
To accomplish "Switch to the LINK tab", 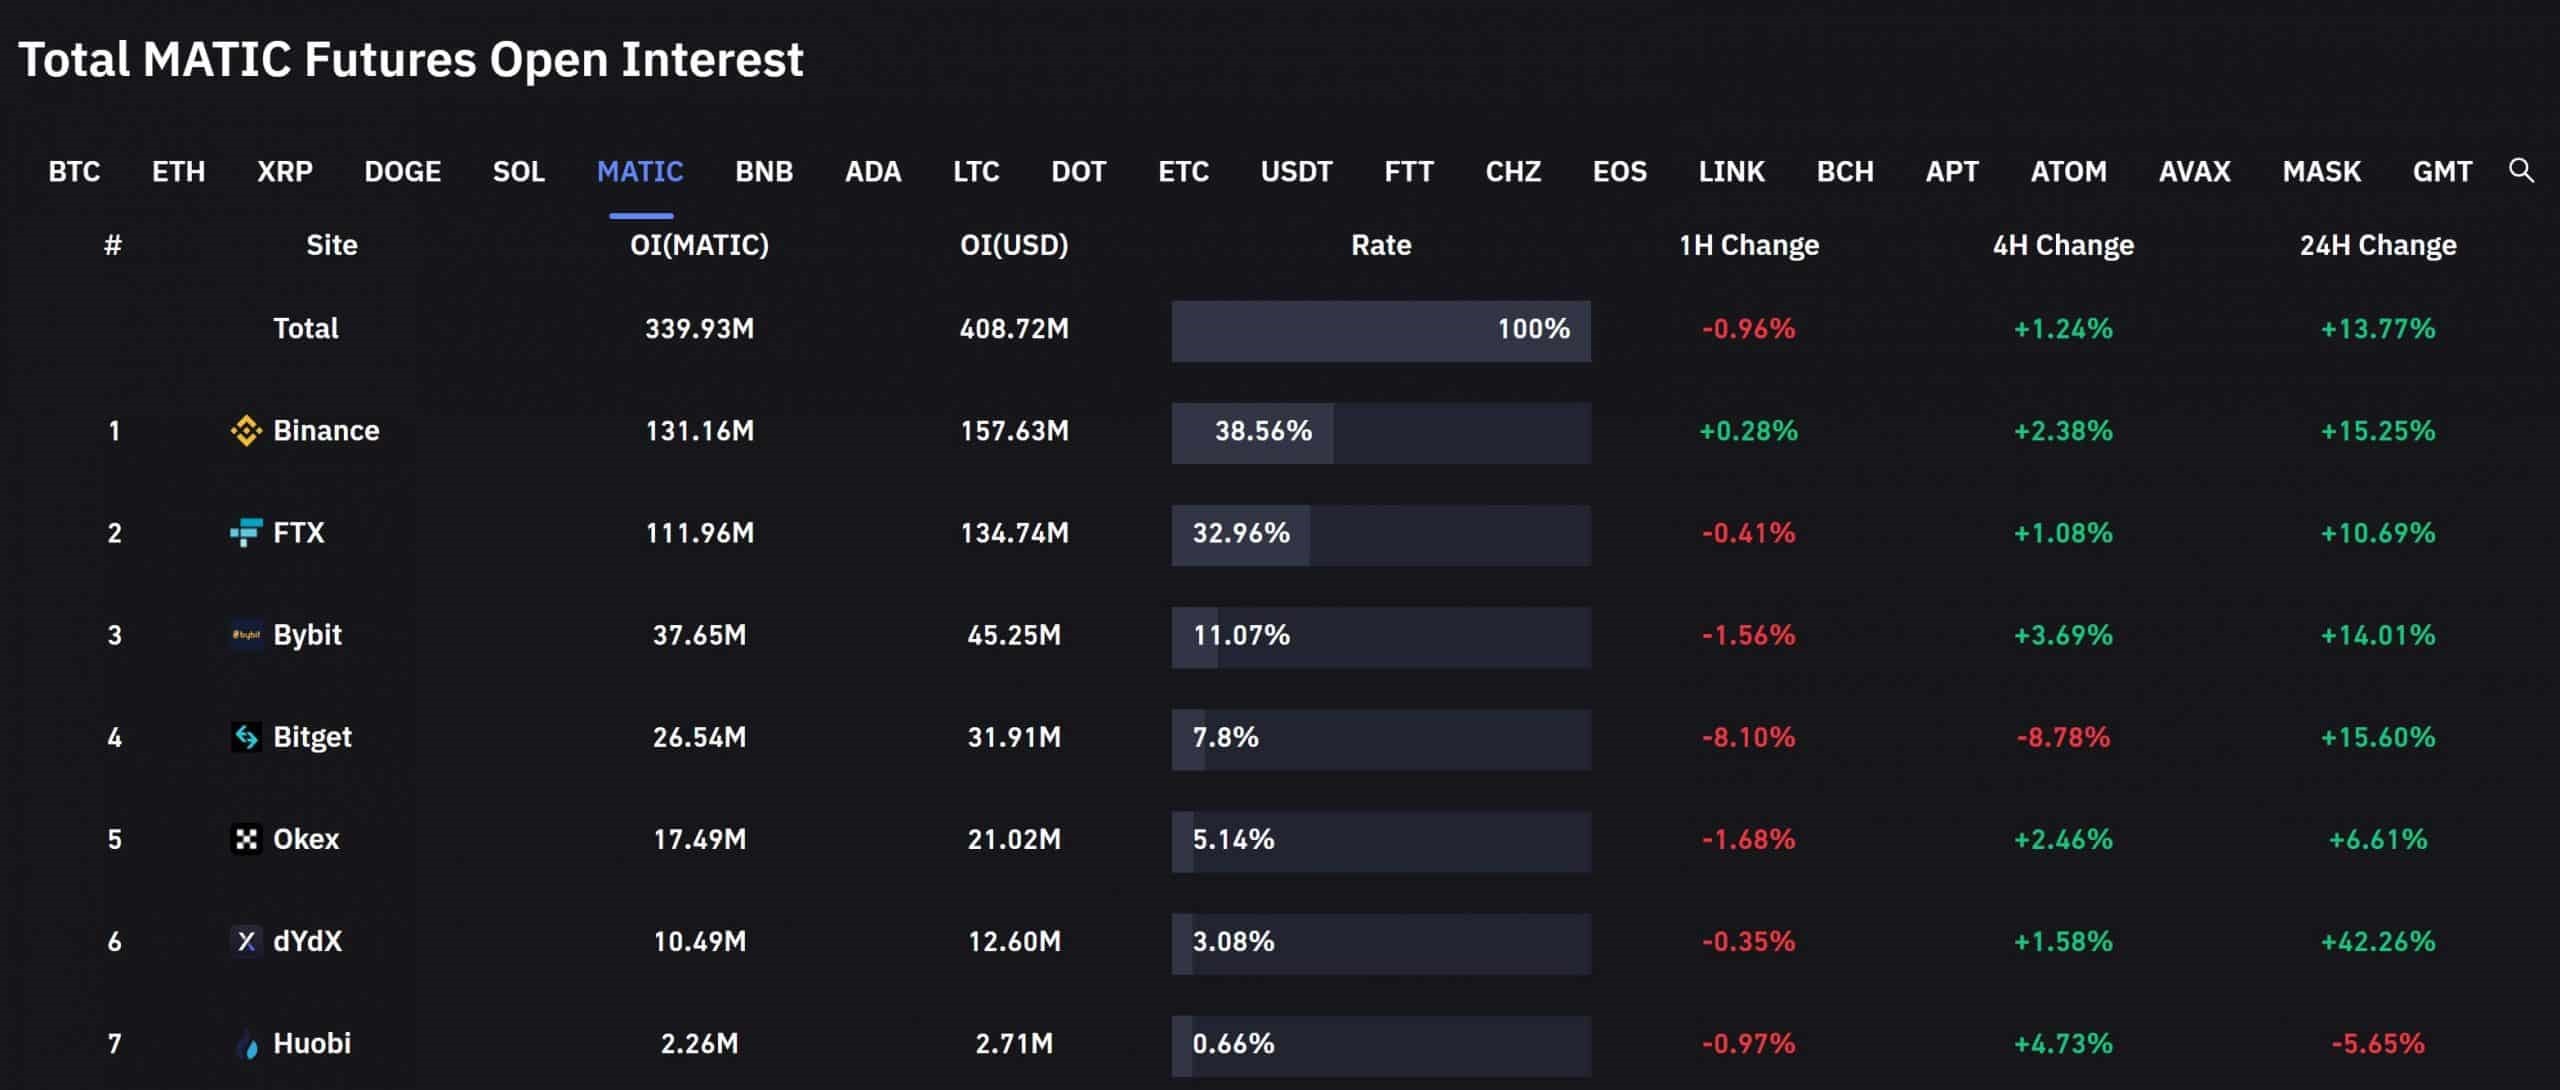I will click(x=1731, y=172).
